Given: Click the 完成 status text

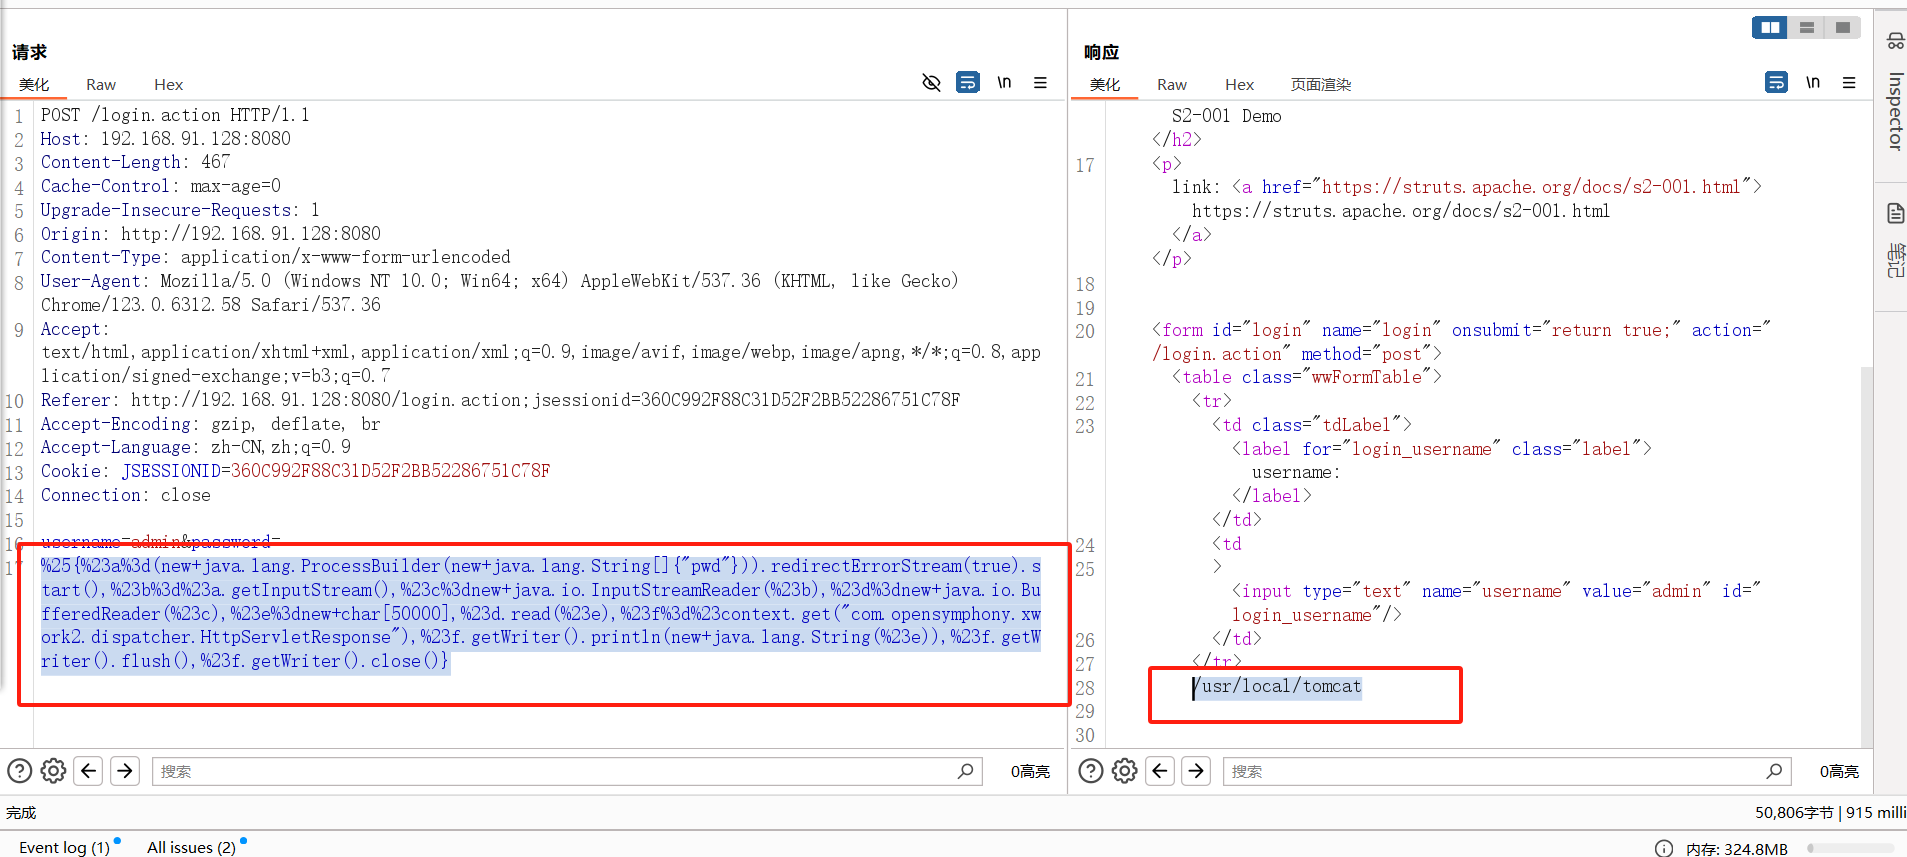Looking at the screenshot, I should (21, 812).
